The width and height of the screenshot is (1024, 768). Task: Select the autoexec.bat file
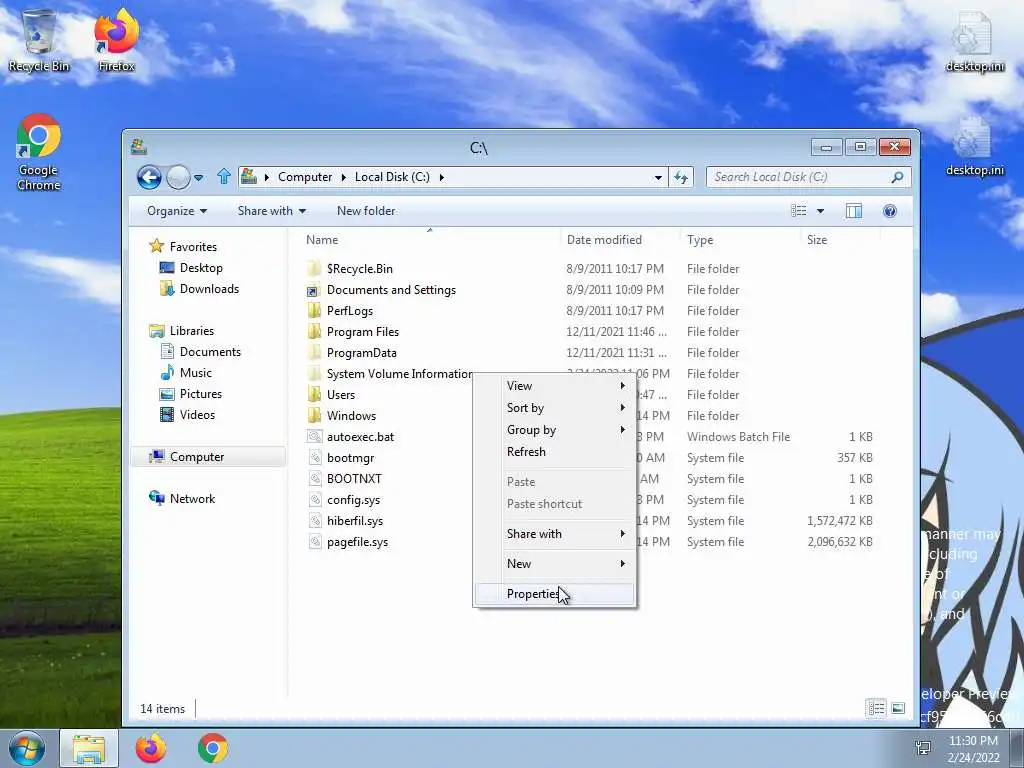click(351, 436)
